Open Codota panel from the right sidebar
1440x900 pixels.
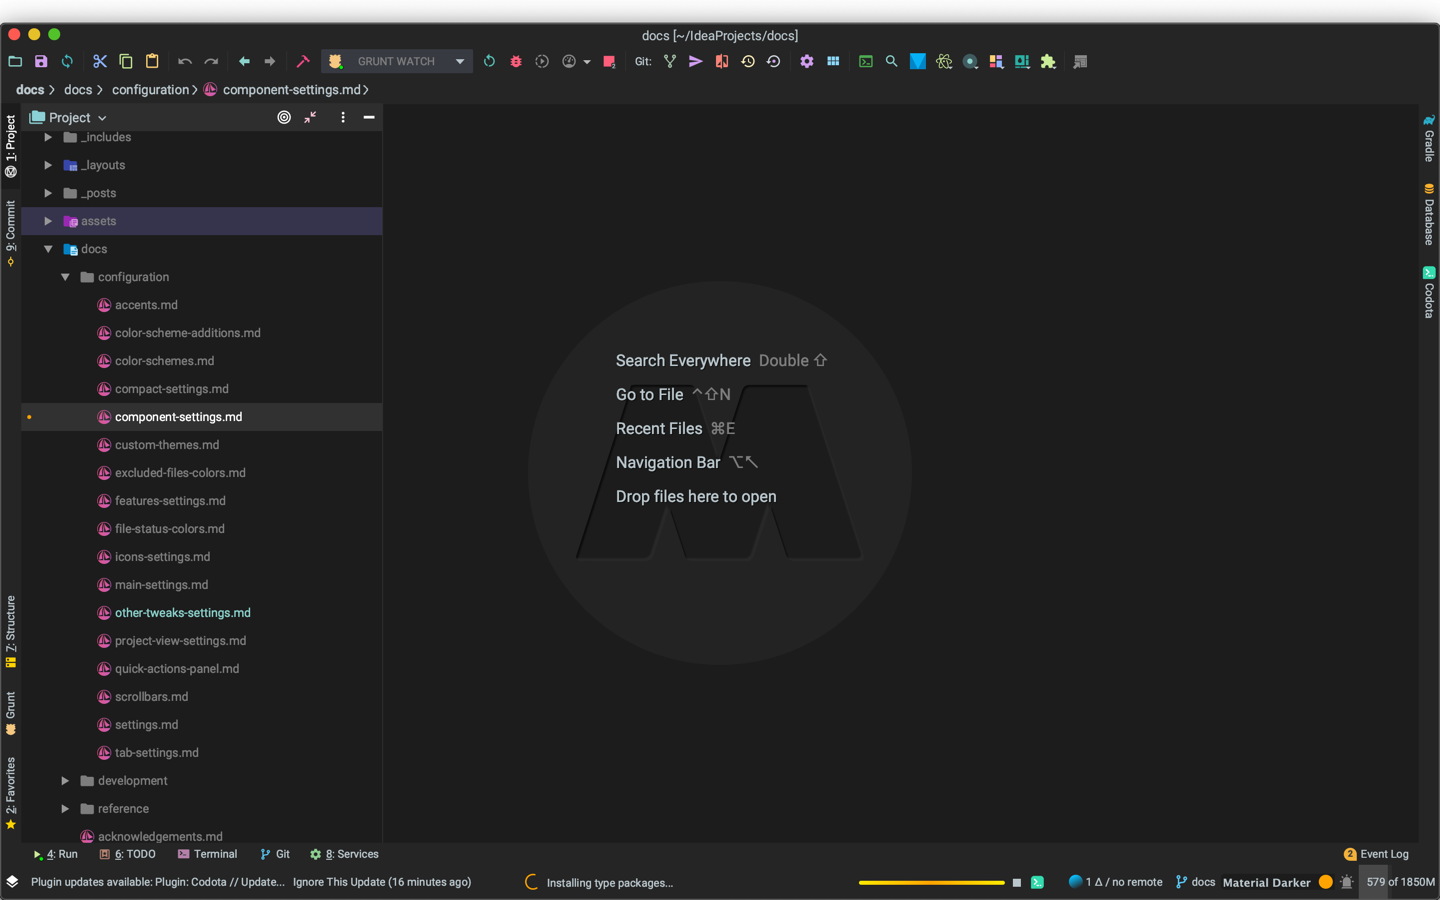[1428, 293]
